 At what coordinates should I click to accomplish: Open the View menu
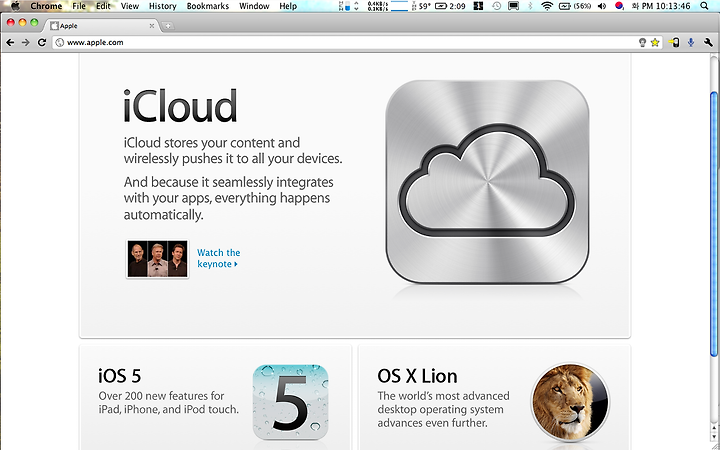click(x=130, y=6)
